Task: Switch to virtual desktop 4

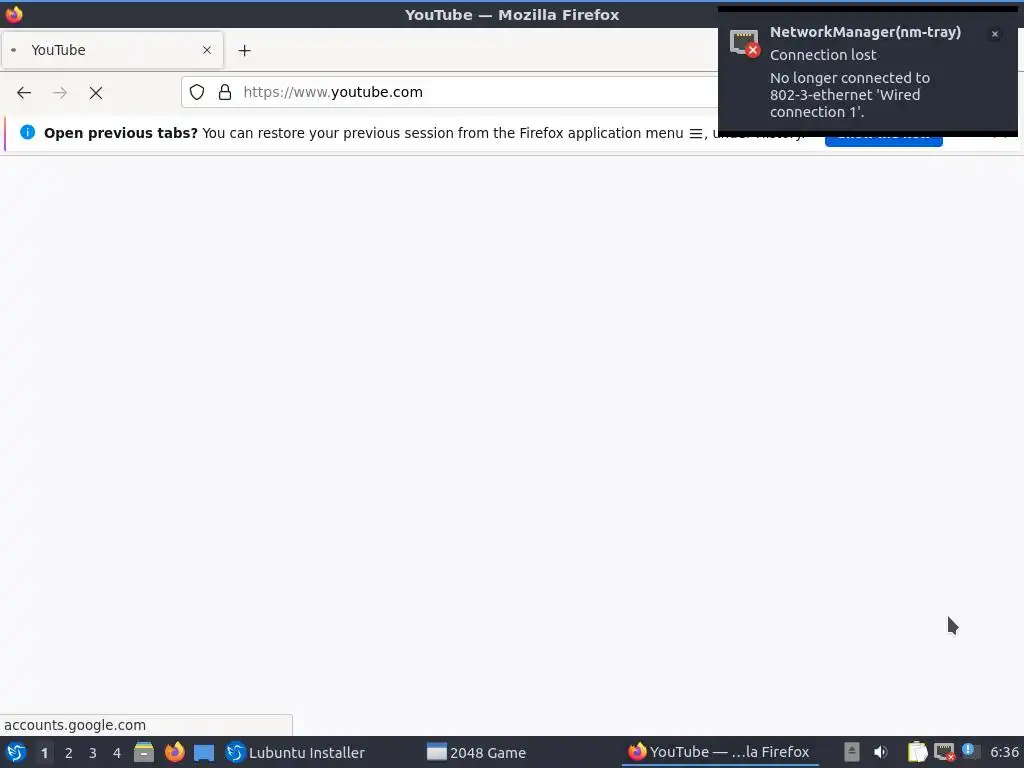Action: 117,753
